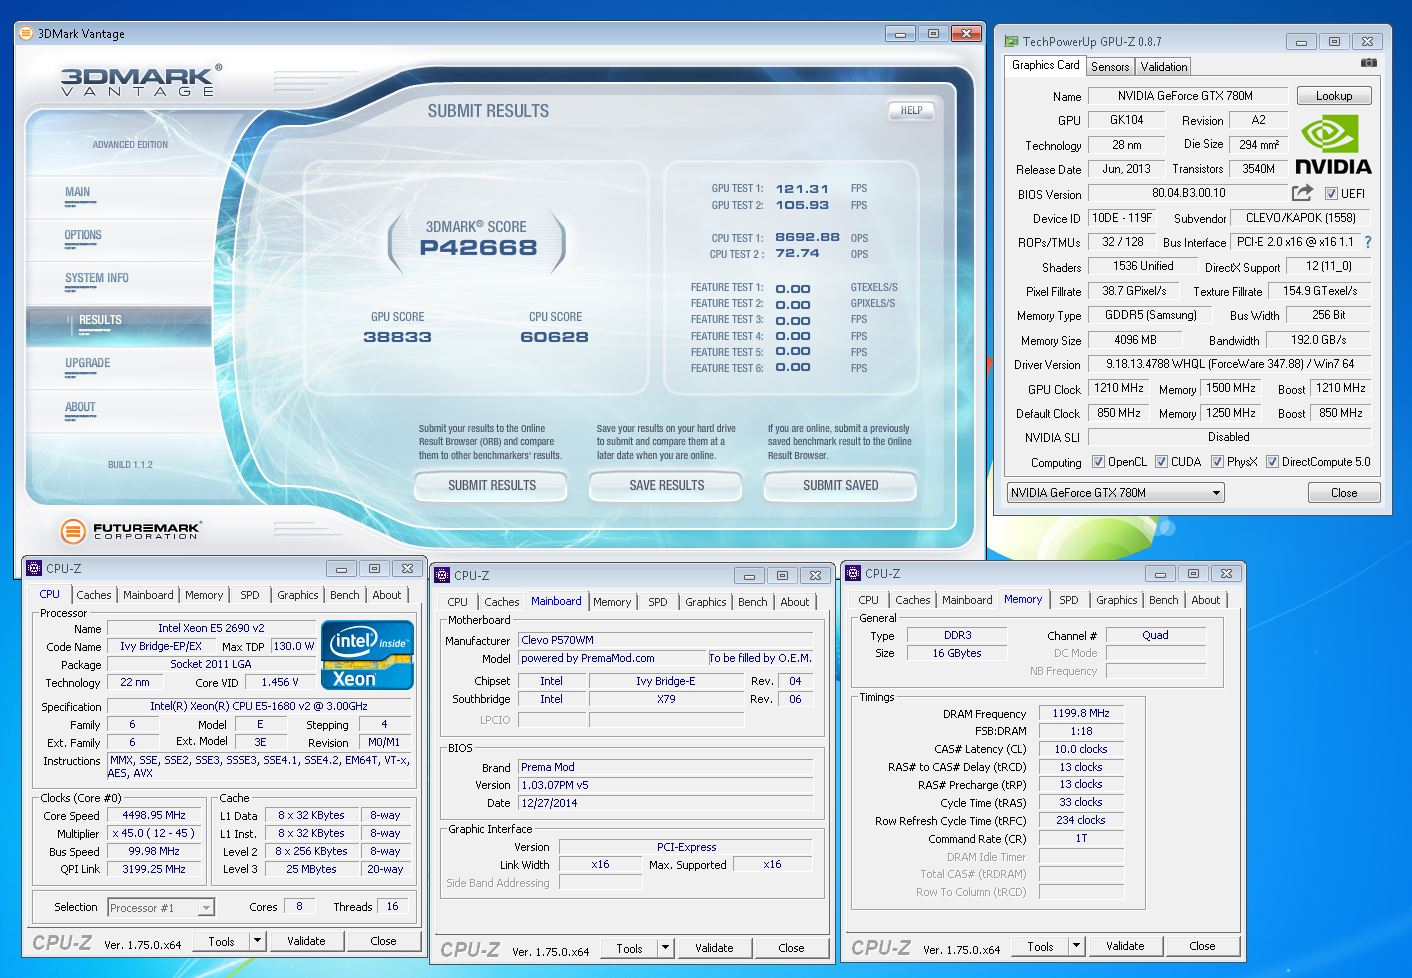Open the Tools dropdown arrow in CPU-Z Memory window
This screenshot has height=978, width=1412.
1076,946
